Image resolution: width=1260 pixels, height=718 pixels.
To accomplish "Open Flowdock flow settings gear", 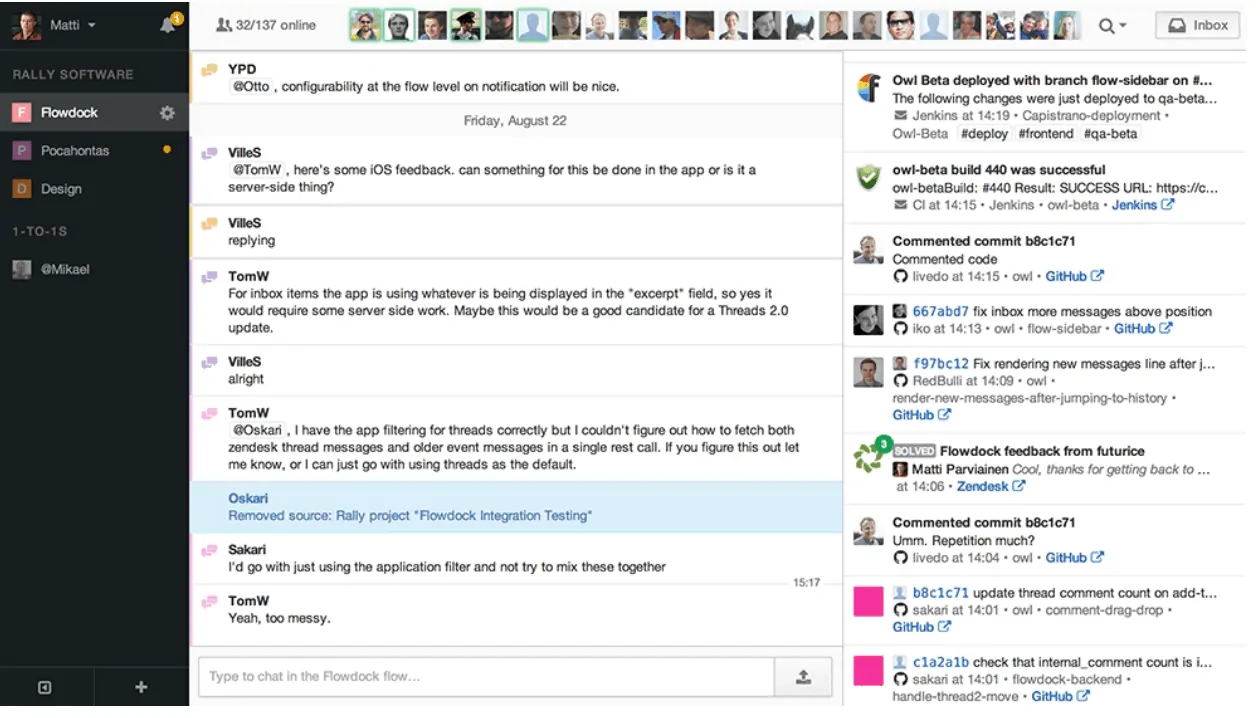I will pyautogui.click(x=167, y=113).
